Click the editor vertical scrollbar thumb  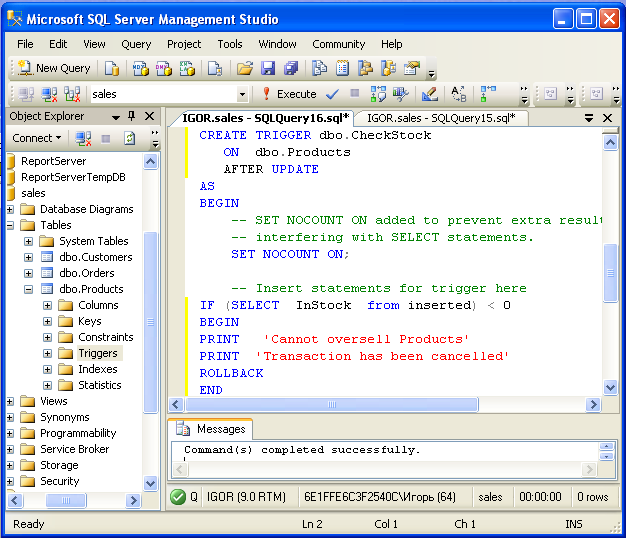click(x=610, y=273)
